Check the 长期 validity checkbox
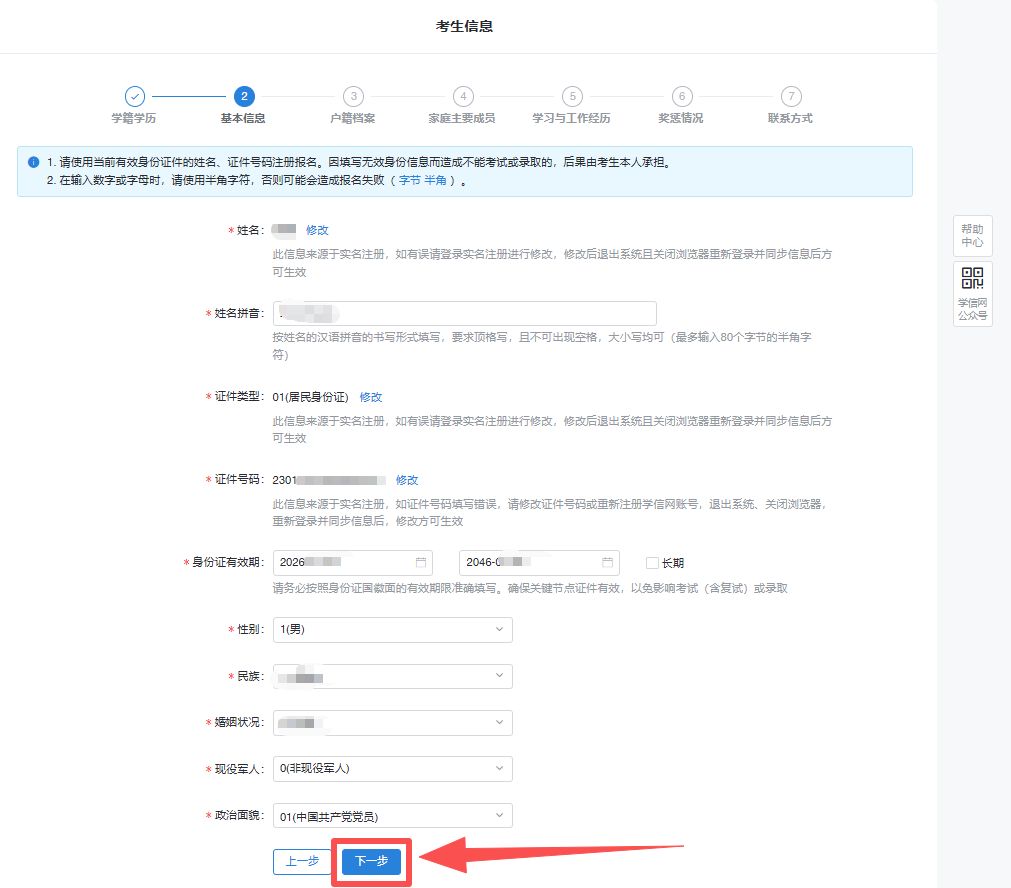1011x888 pixels. 652,563
